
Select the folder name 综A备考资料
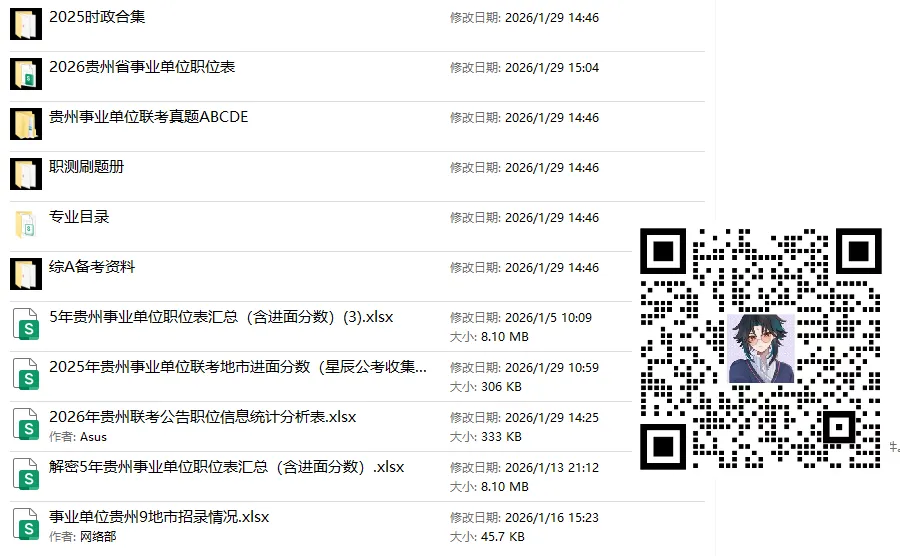pyautogui.click(x=92, y=266)
